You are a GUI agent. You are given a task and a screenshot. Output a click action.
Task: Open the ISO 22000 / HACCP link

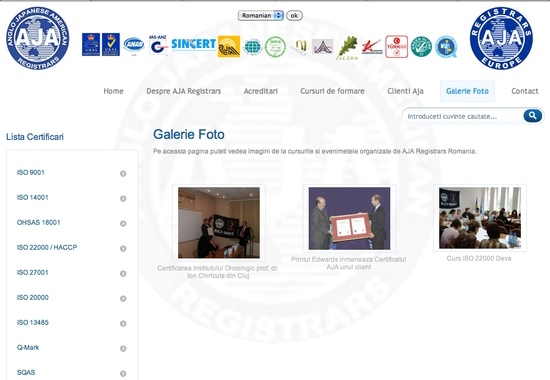47,247
